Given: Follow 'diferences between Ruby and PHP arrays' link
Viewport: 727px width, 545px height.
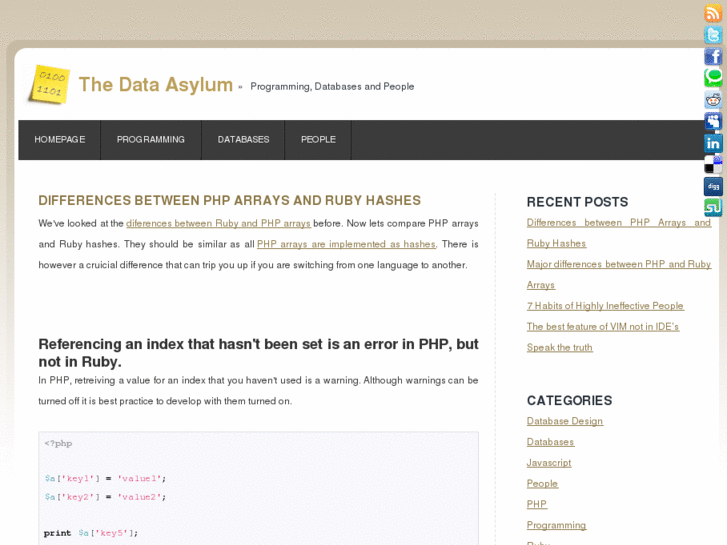Looking at the screenshot, I should tap(218, 224).
